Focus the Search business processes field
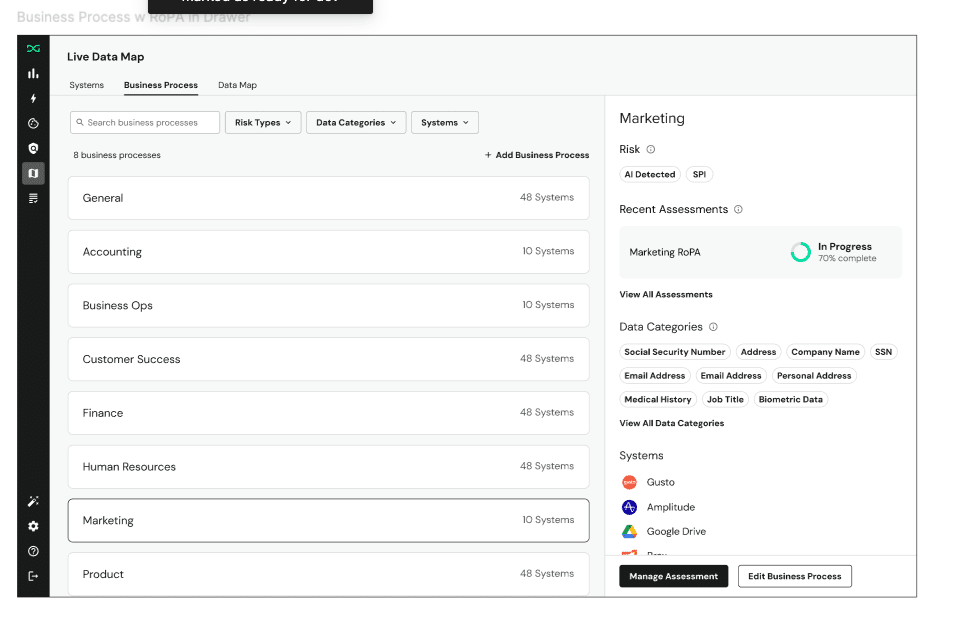The image size is (957, 619). 145,123
